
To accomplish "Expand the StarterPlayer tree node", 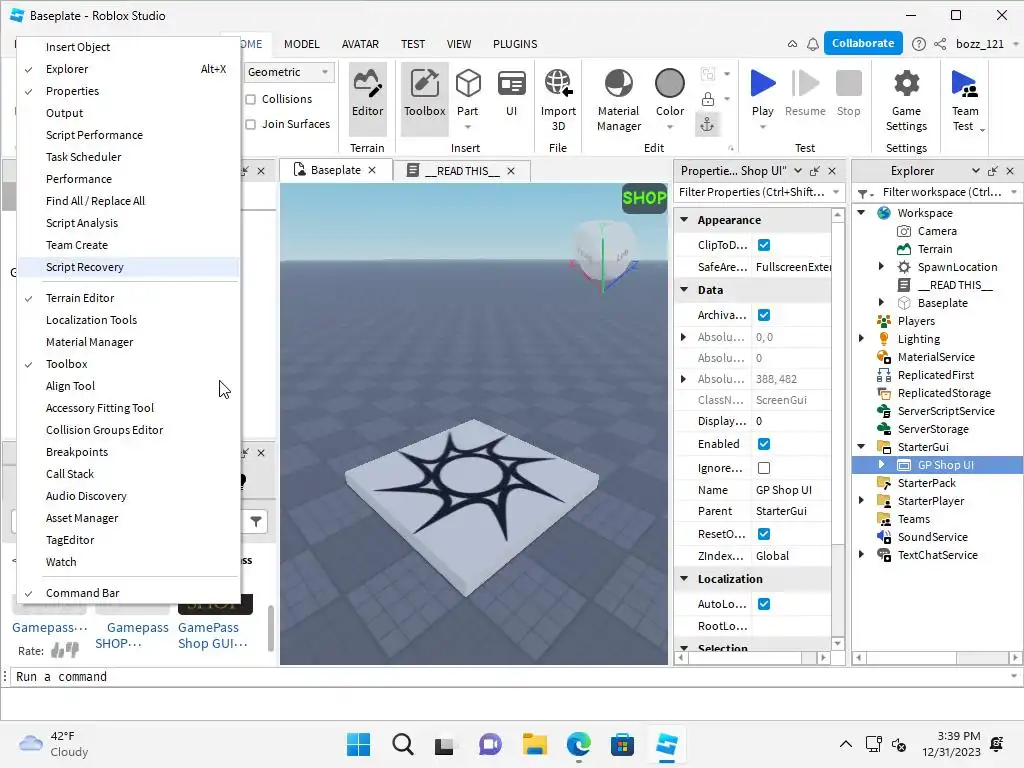I will click(x=861, y=501).
